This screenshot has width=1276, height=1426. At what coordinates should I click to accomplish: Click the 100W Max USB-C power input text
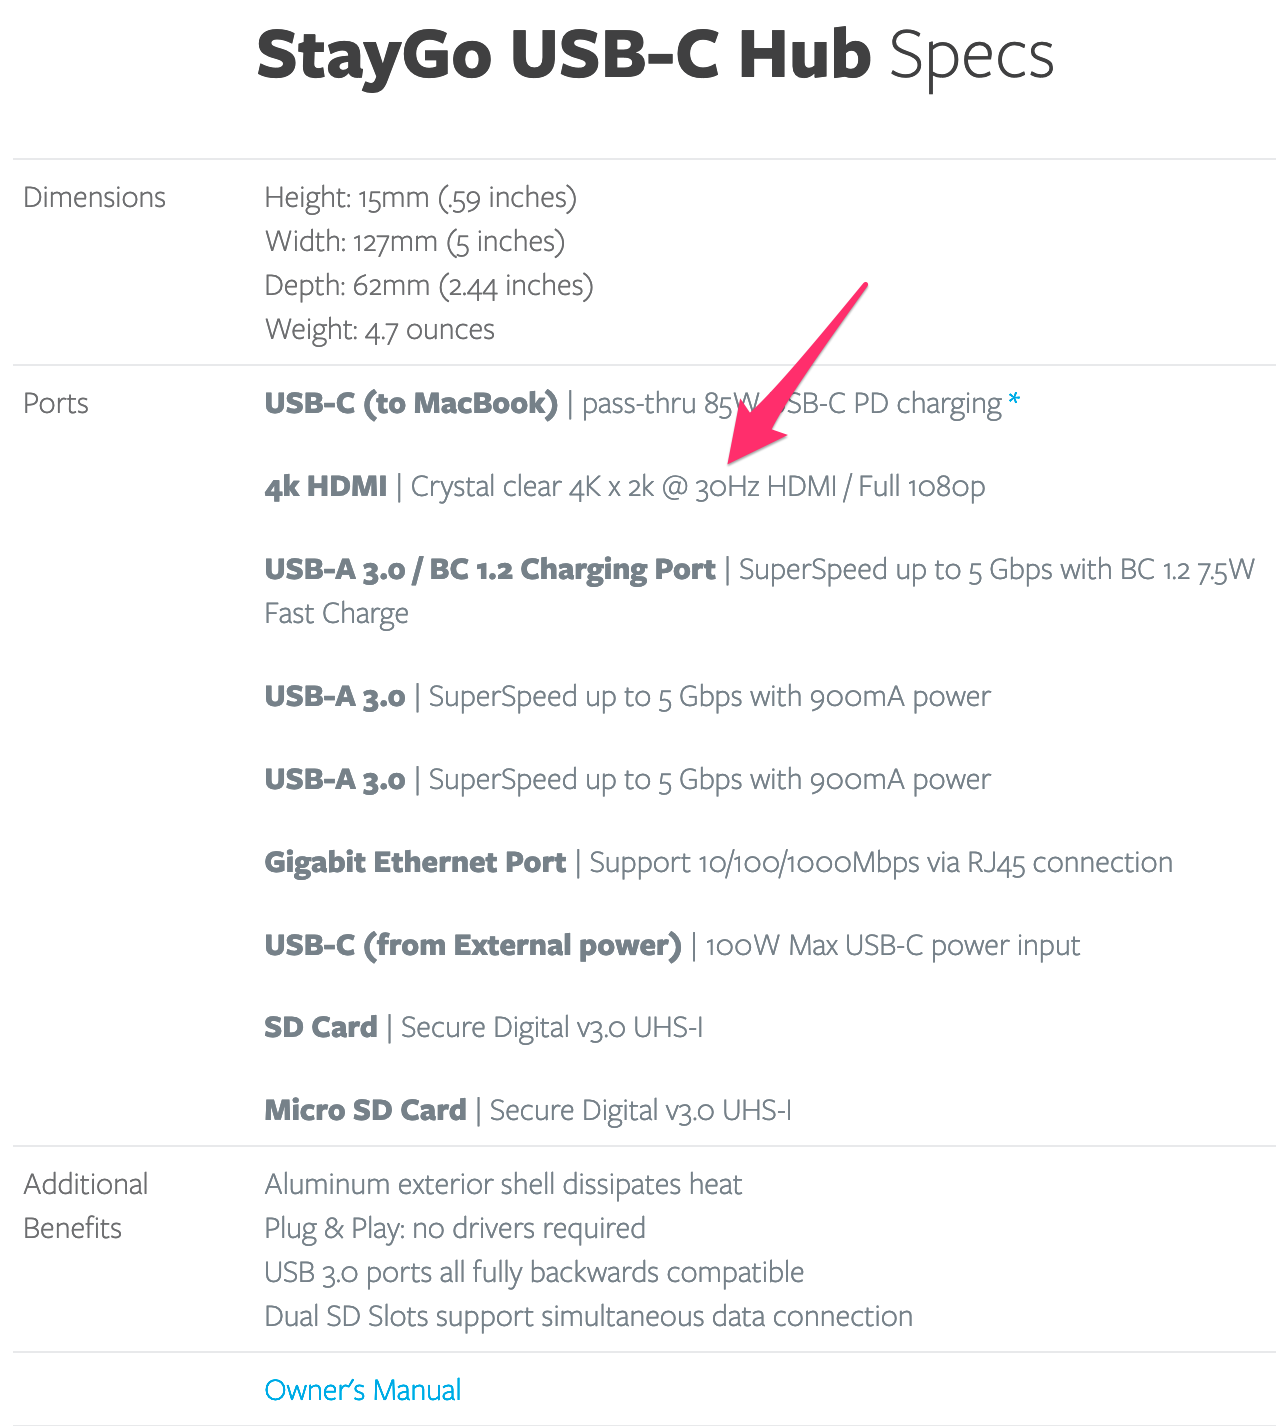coord(892,945)
